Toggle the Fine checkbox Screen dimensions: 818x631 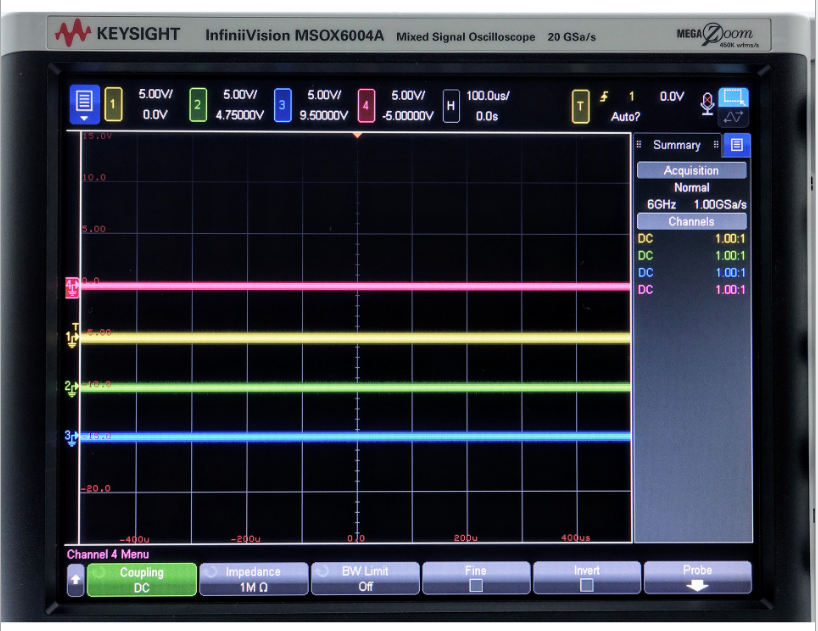pos(476,585)
